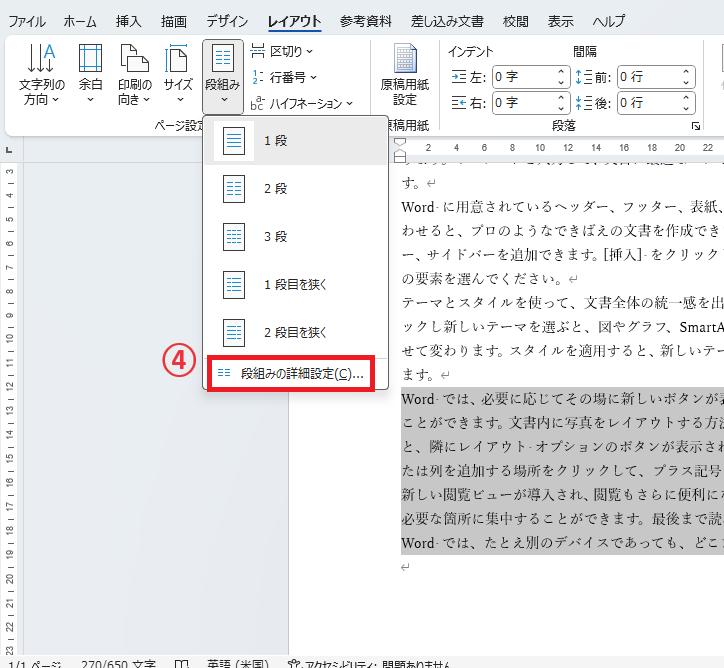724x668 pixels.
Task: Click the アクセシビリティ status indicator
Action: click(x=368, y=664)
